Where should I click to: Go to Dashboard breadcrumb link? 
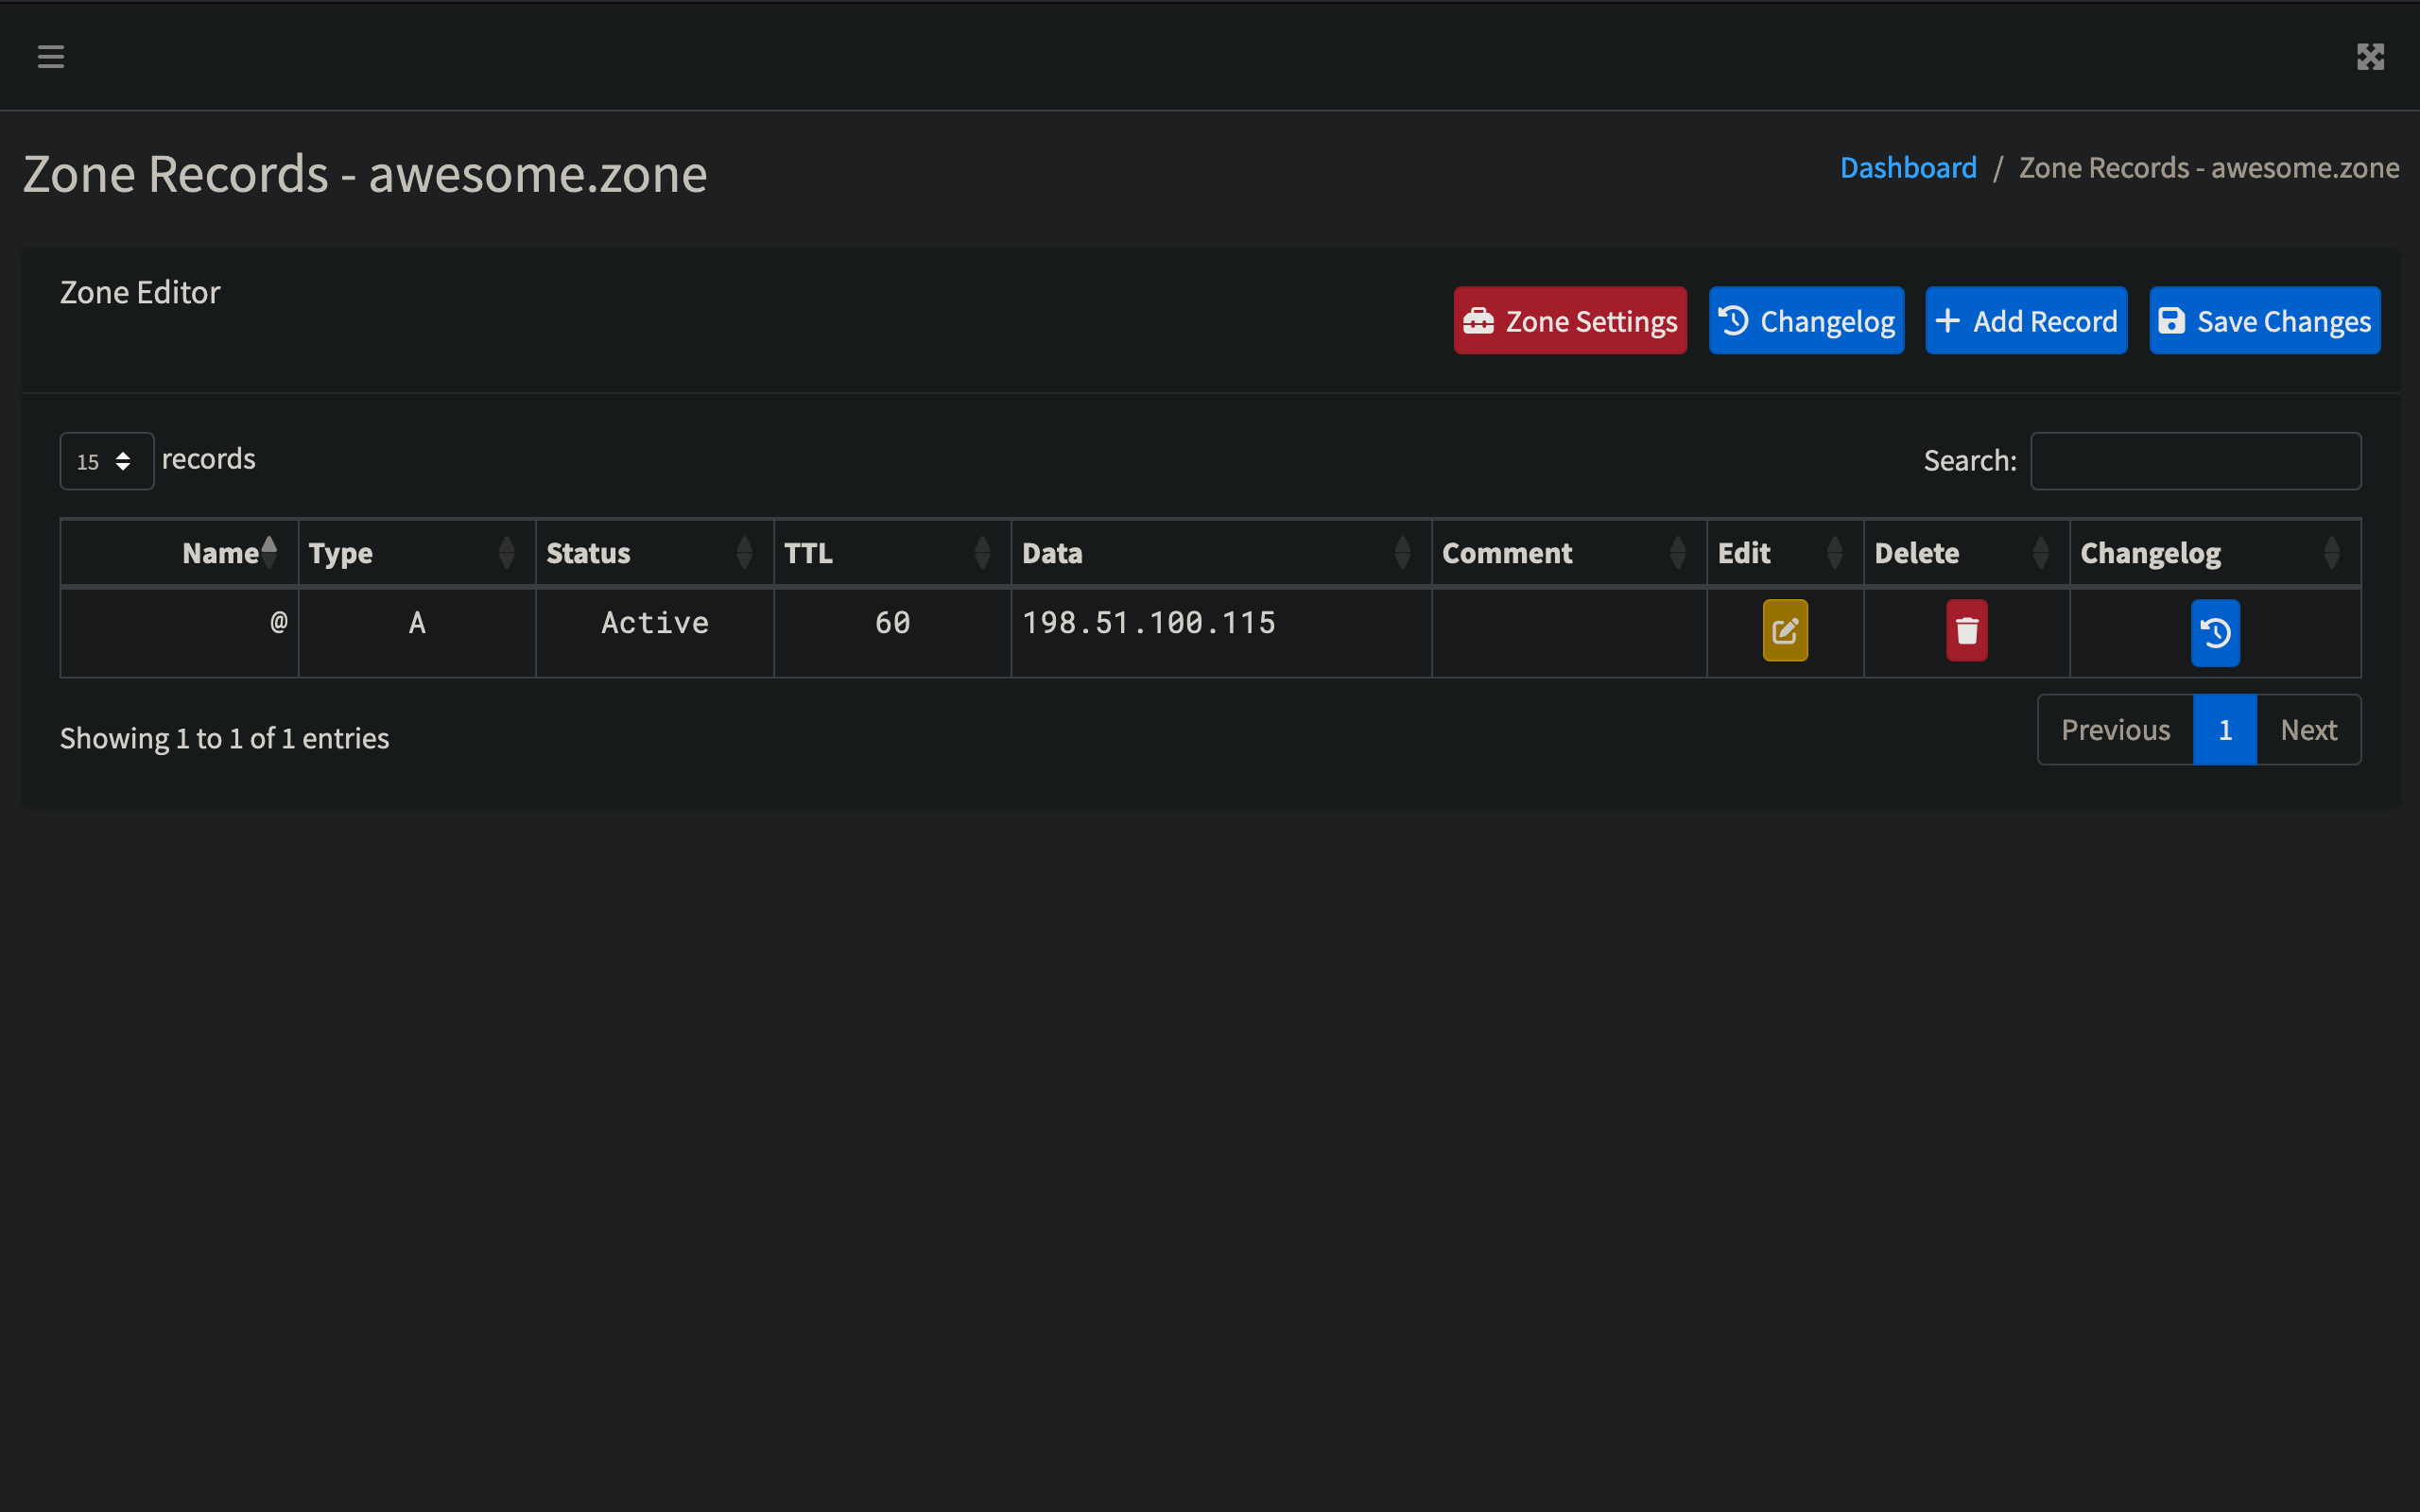tap(1908, 167)
